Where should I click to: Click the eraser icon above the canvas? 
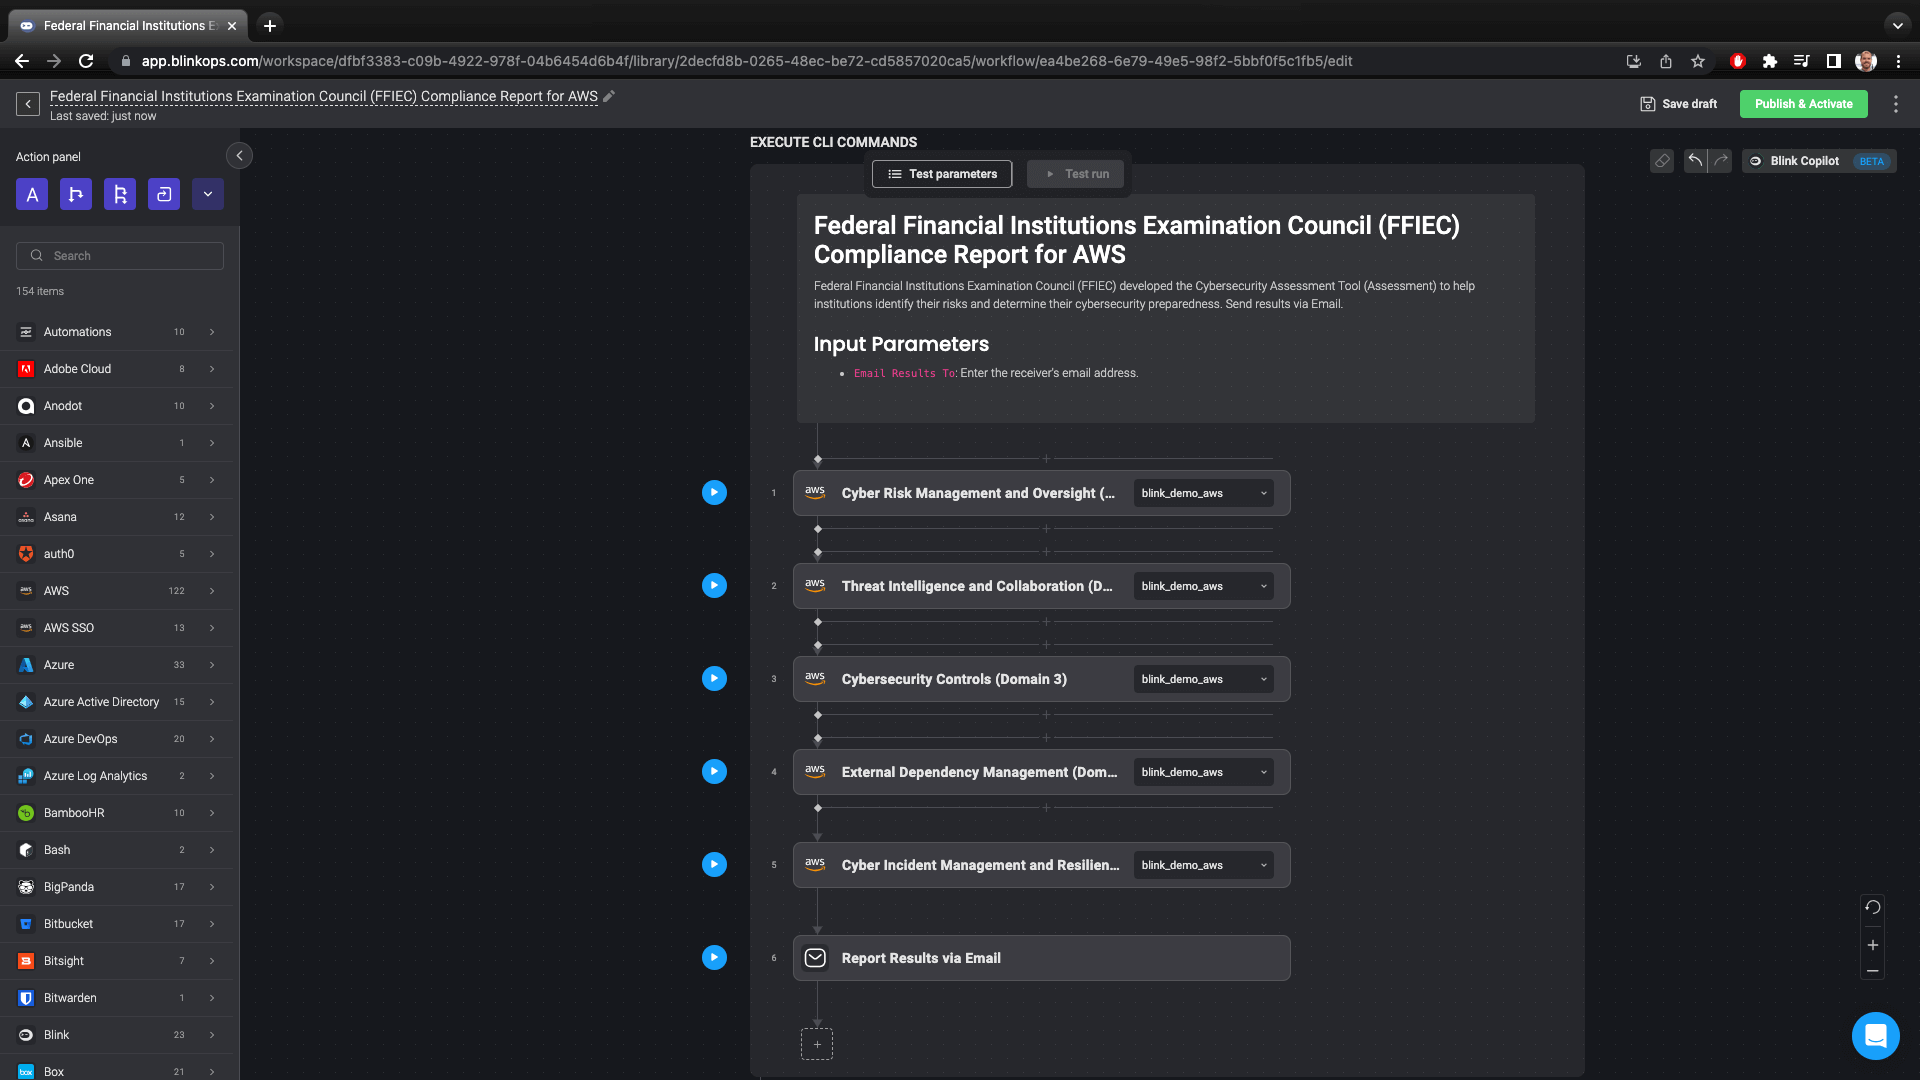(1662, 161)
